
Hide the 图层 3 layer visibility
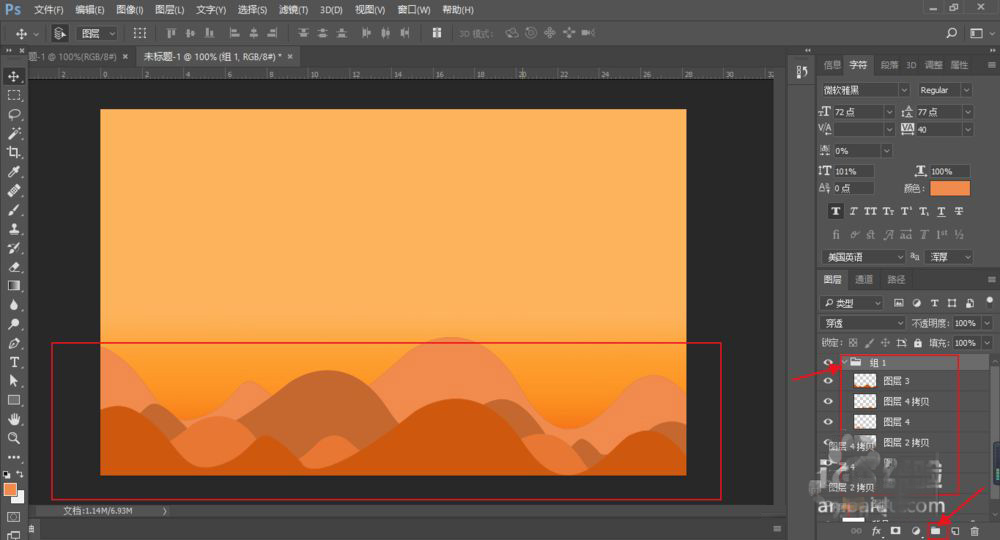[x=828, y=381]
